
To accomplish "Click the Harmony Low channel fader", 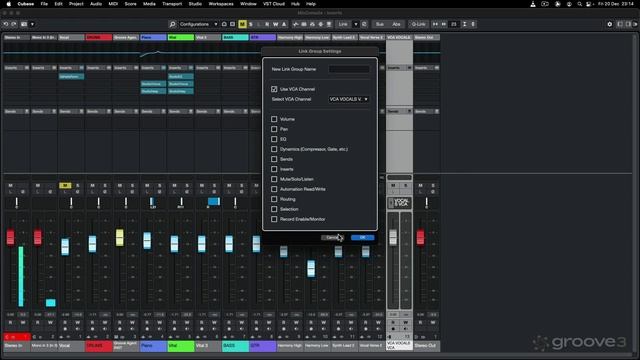I will coord(311,269).
